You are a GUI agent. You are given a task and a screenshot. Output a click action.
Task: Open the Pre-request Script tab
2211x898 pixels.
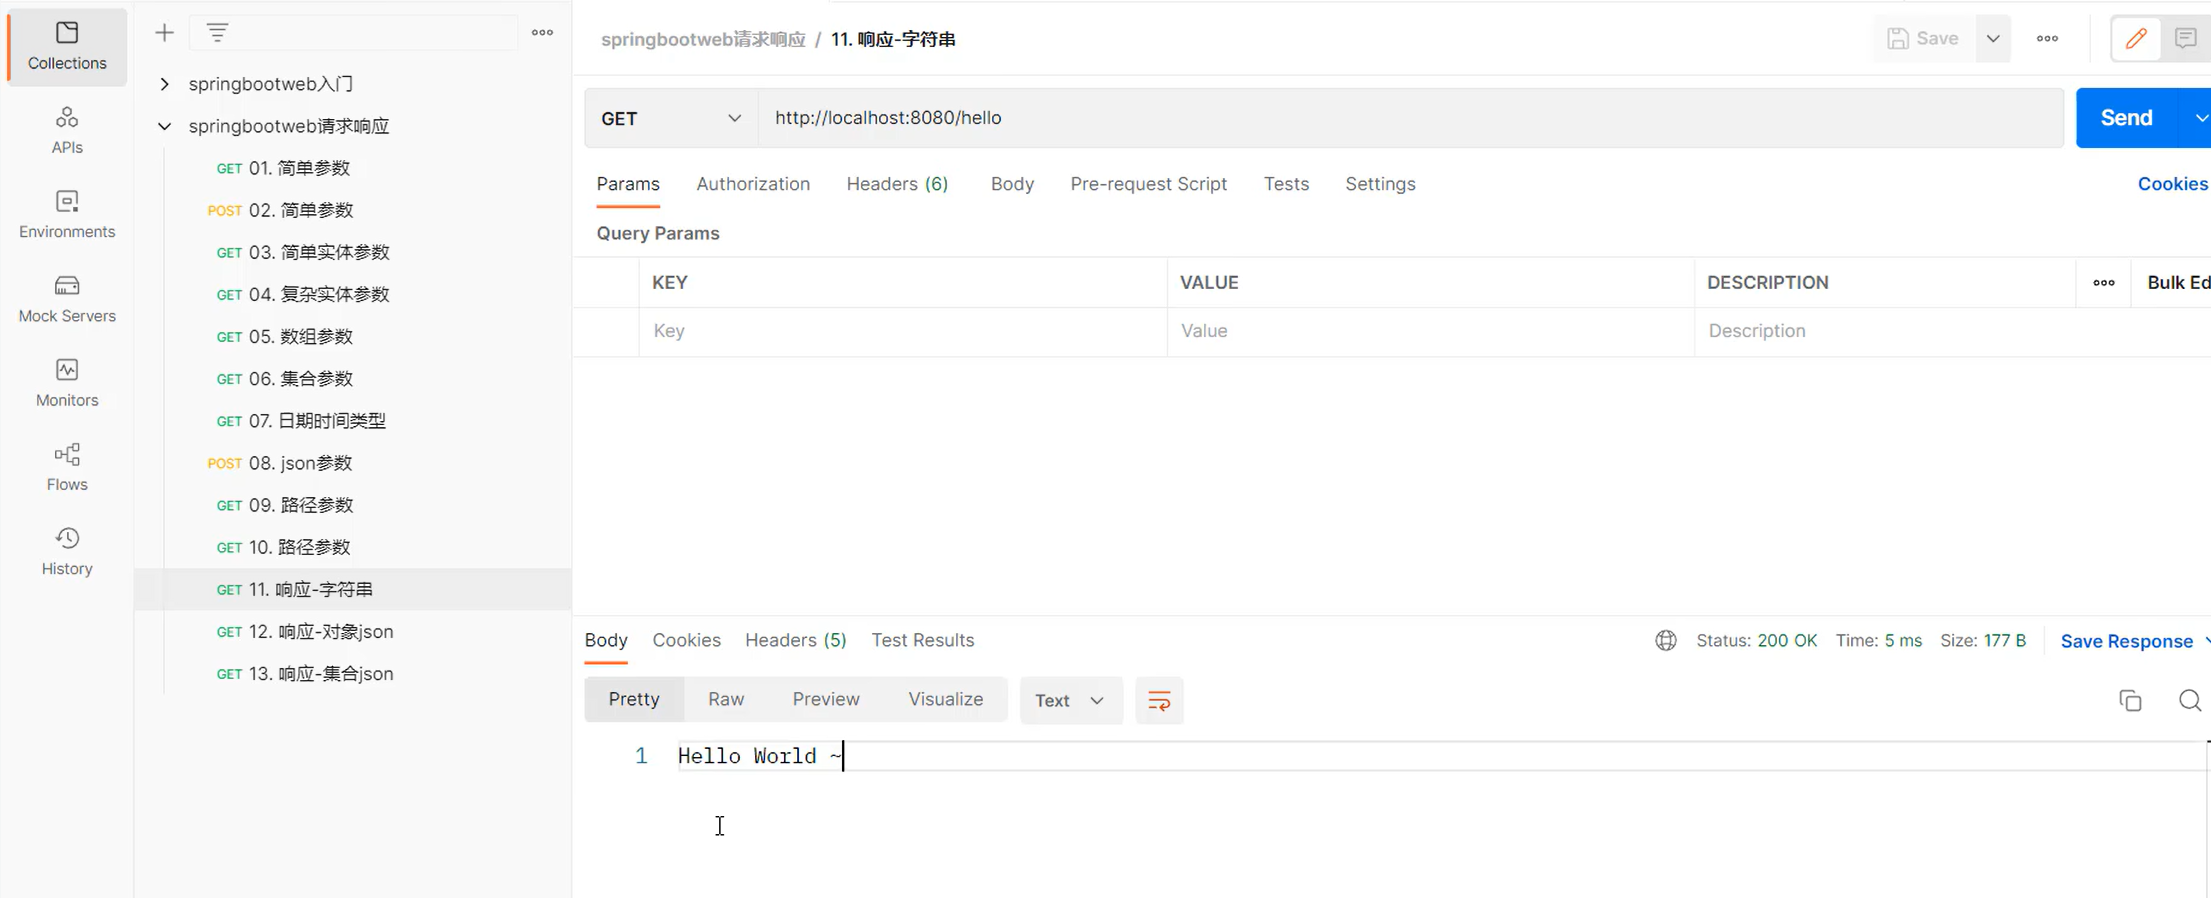click(1148, 184)
